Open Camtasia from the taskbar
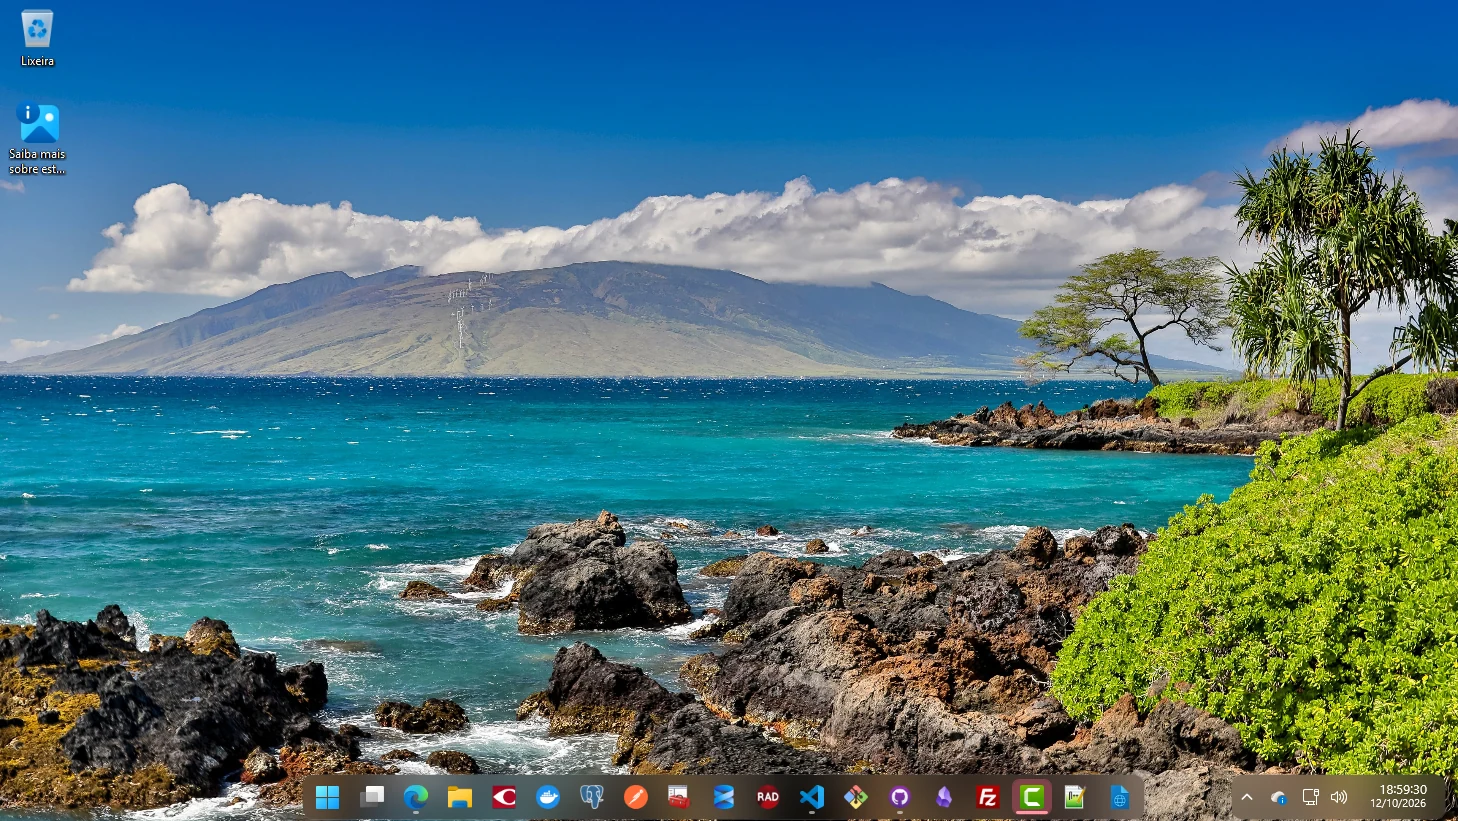The width and height of the screenshot is (1458, 821). click(x=1032, y=797)
